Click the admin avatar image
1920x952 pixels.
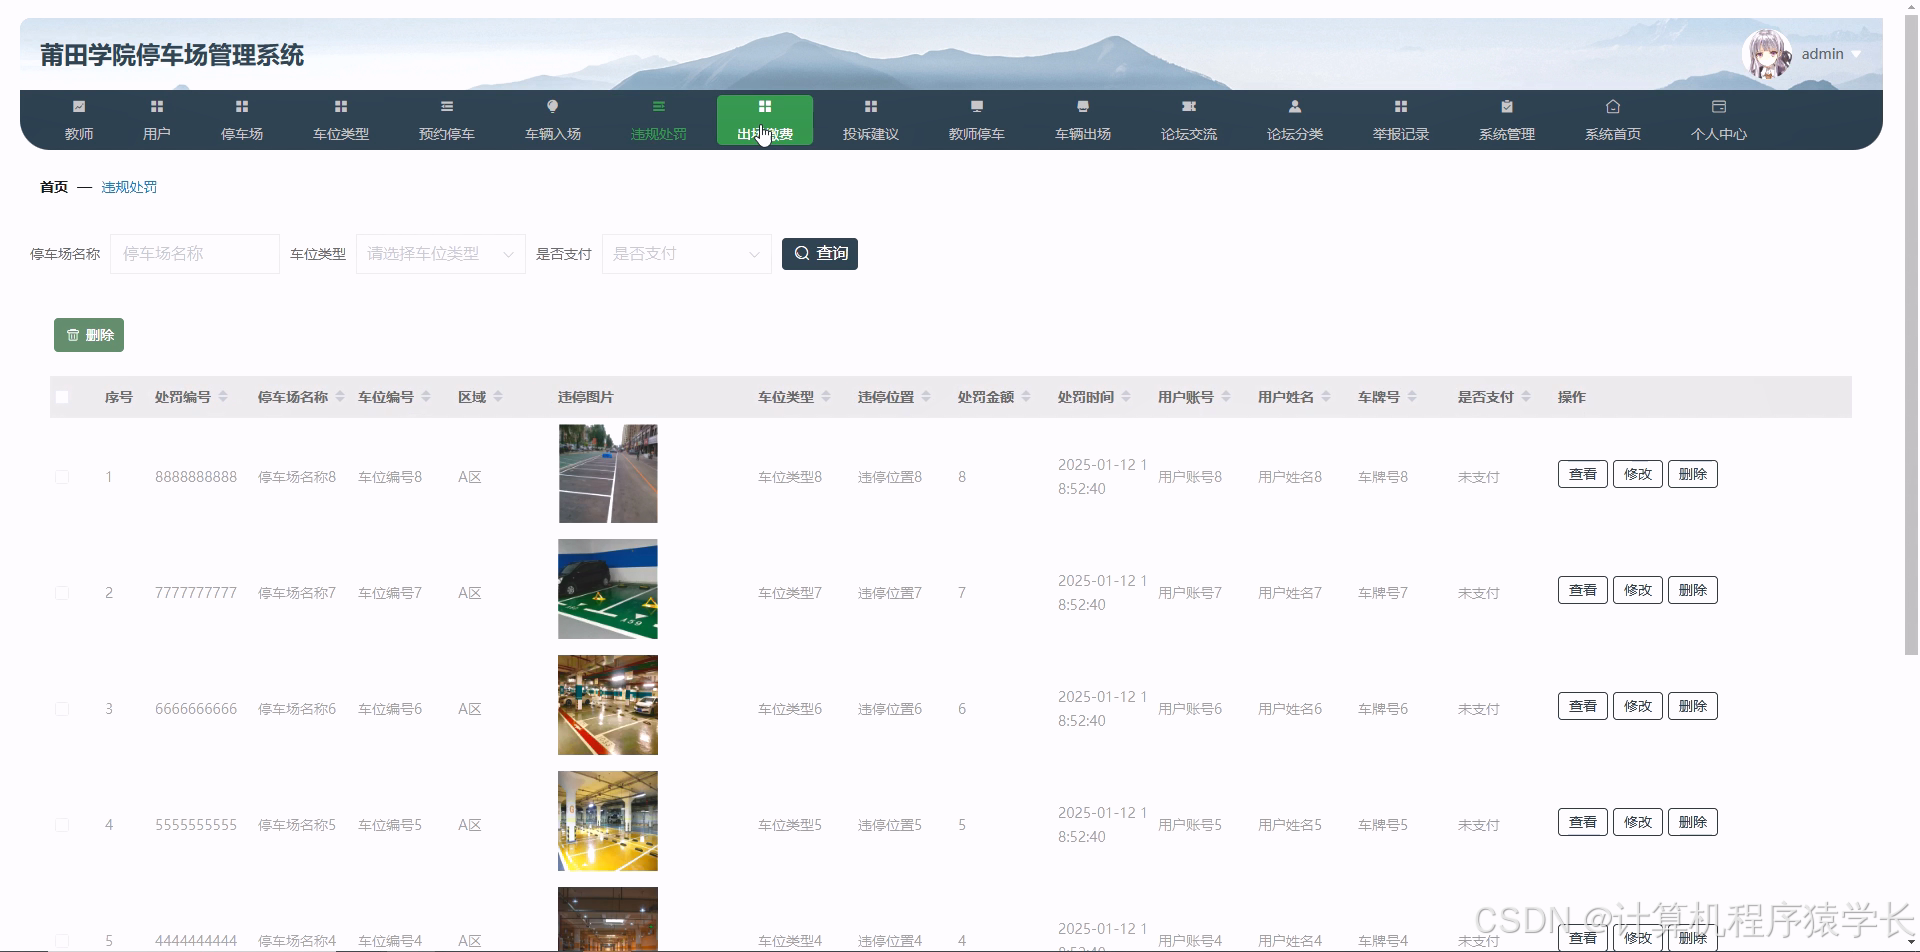[x=1767, y=54]
